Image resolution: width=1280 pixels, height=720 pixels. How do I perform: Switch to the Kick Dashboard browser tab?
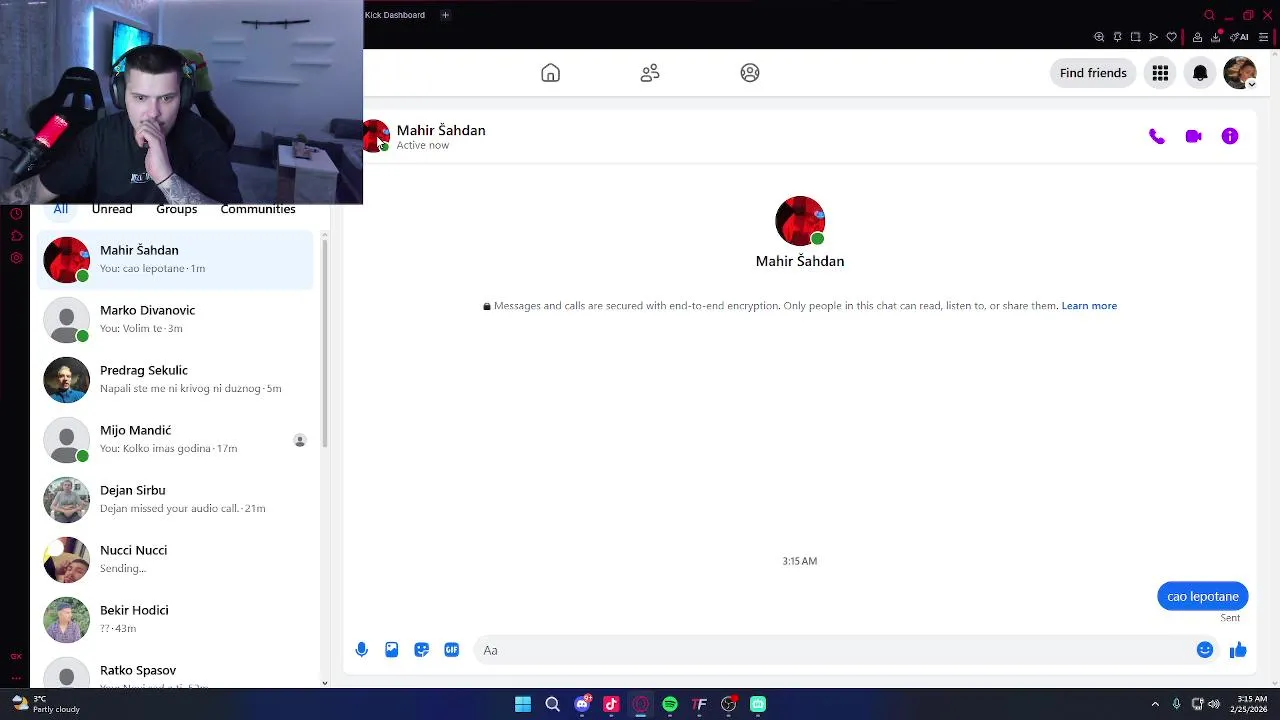[x=395, y=15]
